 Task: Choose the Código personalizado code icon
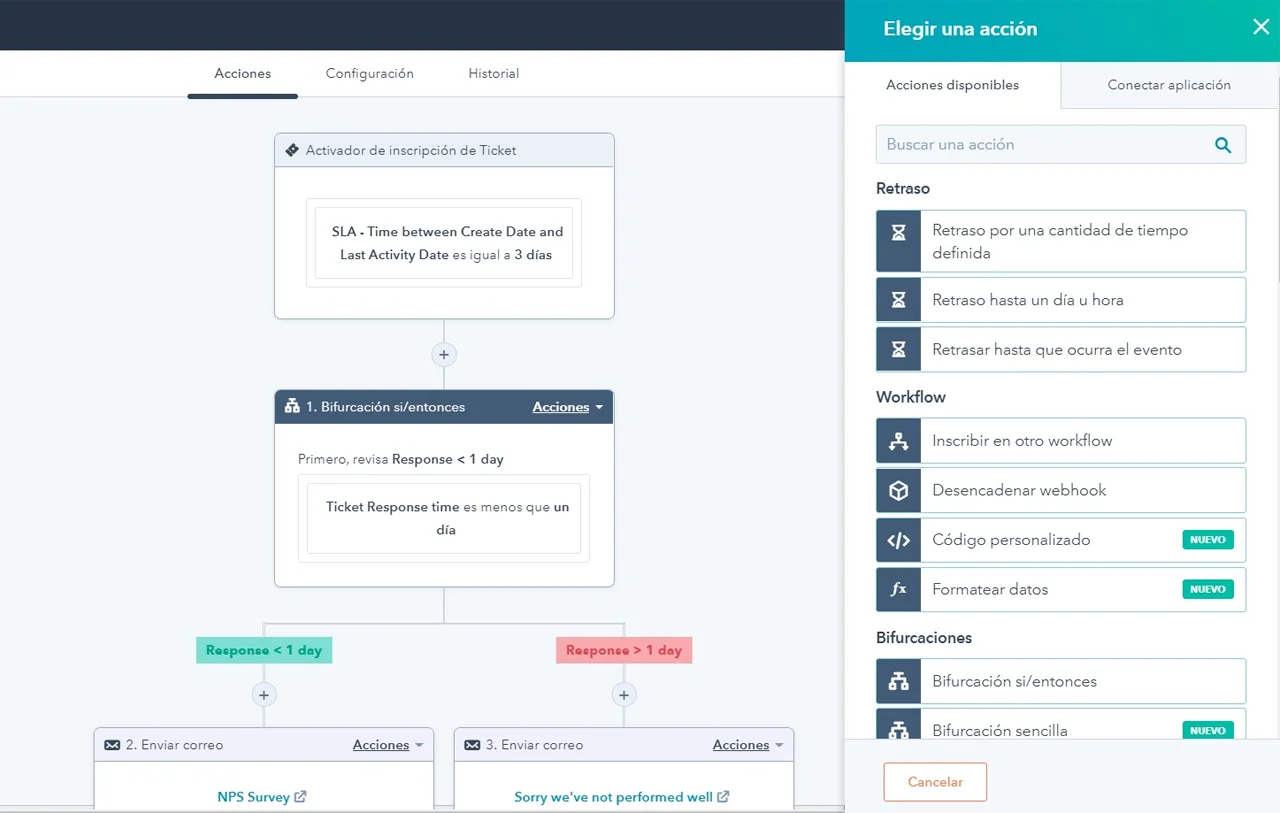(898, 540)
